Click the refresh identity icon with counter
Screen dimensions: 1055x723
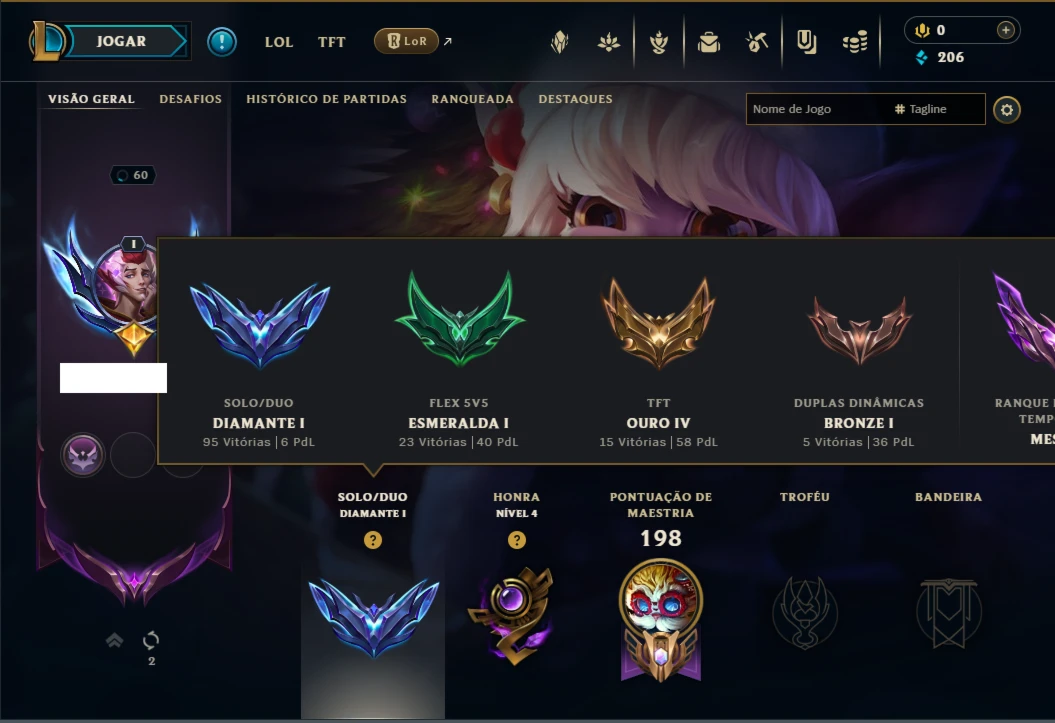[151, 647]
